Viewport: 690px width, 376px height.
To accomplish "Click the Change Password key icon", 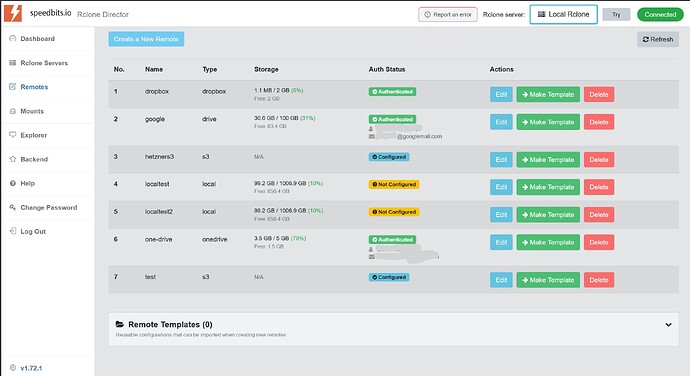I will click(x=12, y=207).
